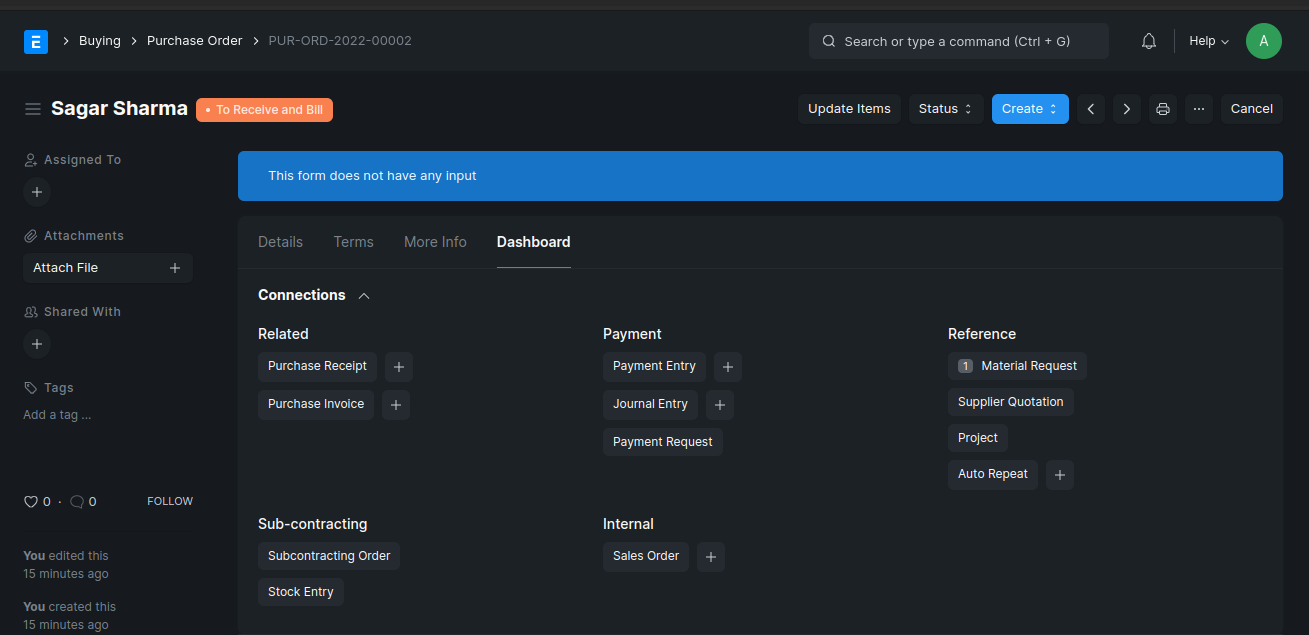
Task: Switch to the Terms tab
Action: pyautogui.click(x=353, y=241)
